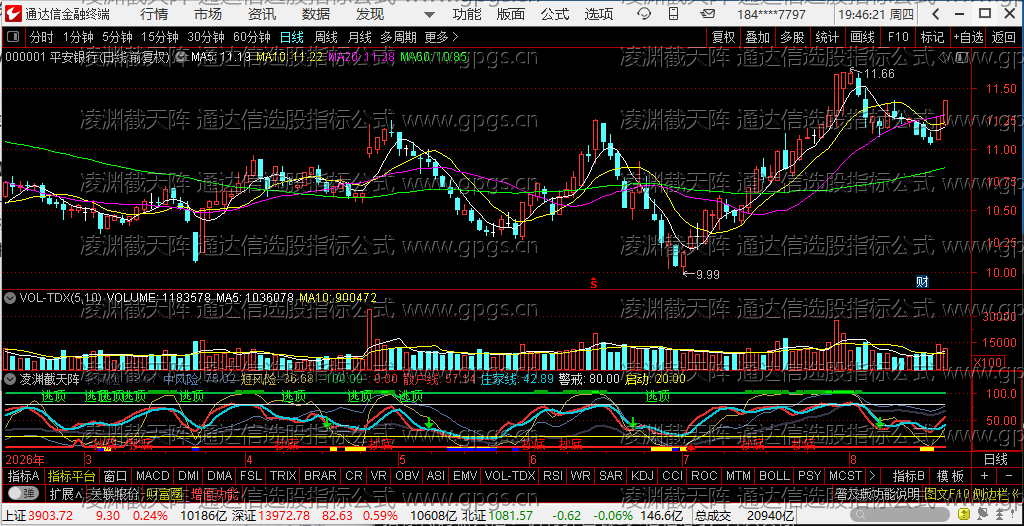Click the F10 button in the toolbar
The width and height of the screenshot is (1024, 526).
(898, 37)
